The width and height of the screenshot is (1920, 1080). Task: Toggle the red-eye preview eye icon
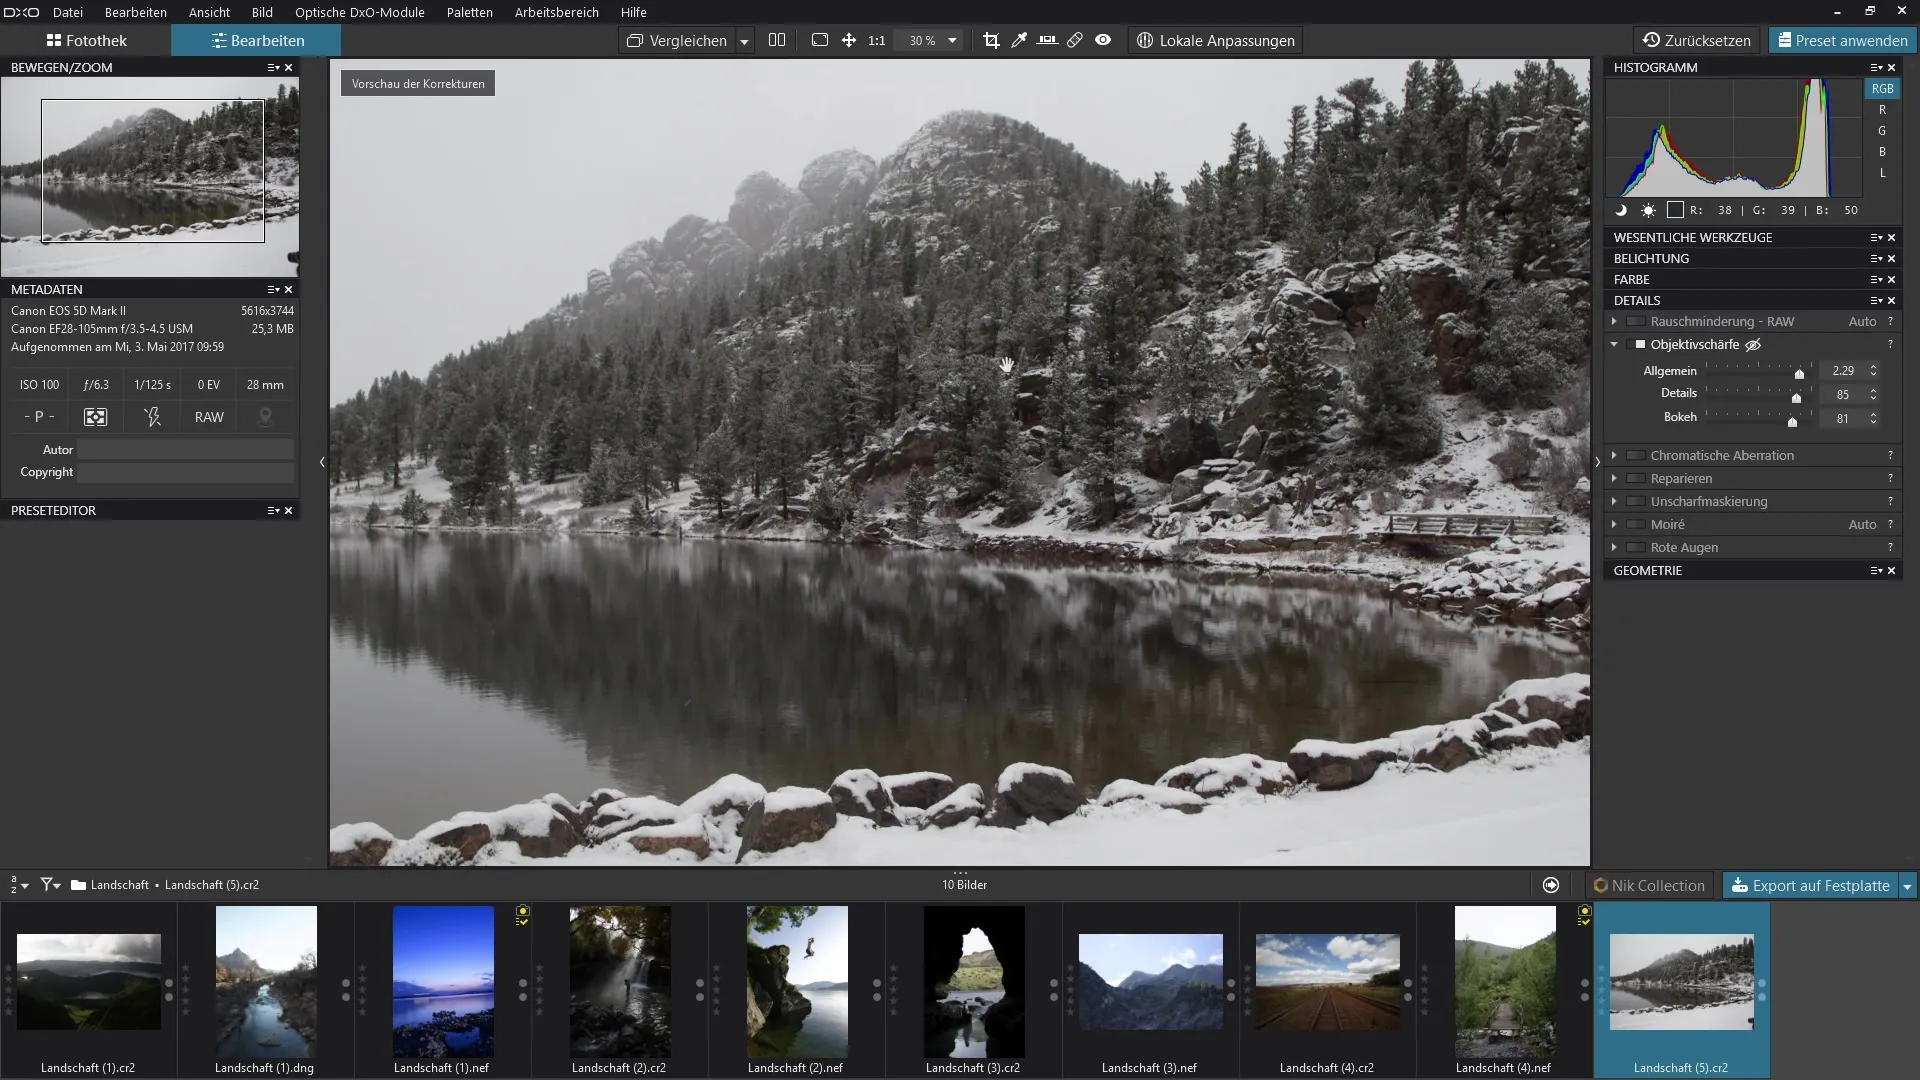pyautogui.click(x=1103, y=41)
